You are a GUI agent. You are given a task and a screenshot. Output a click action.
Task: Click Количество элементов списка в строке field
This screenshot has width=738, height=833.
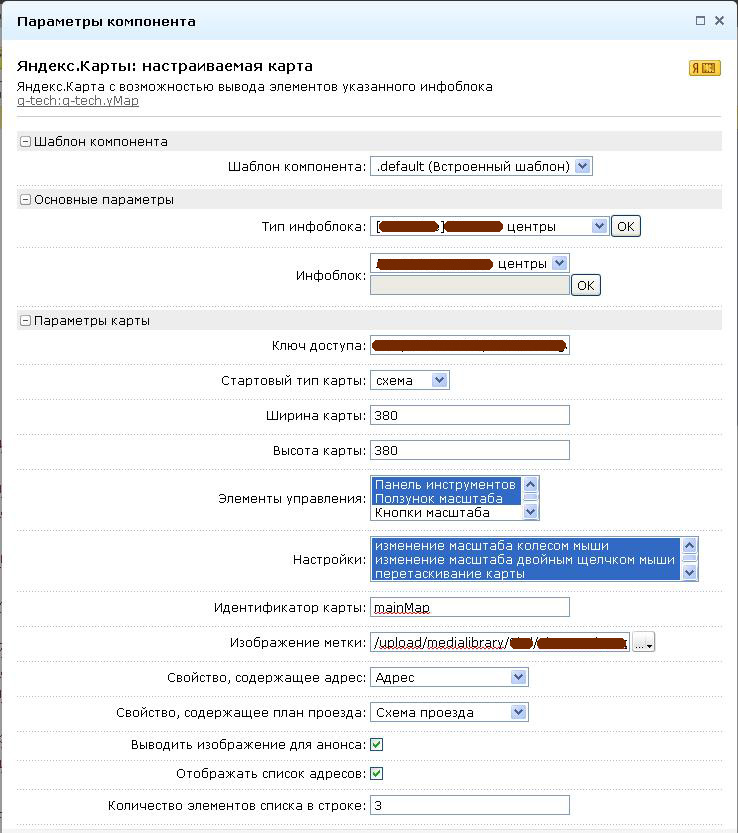pos(470,805)
